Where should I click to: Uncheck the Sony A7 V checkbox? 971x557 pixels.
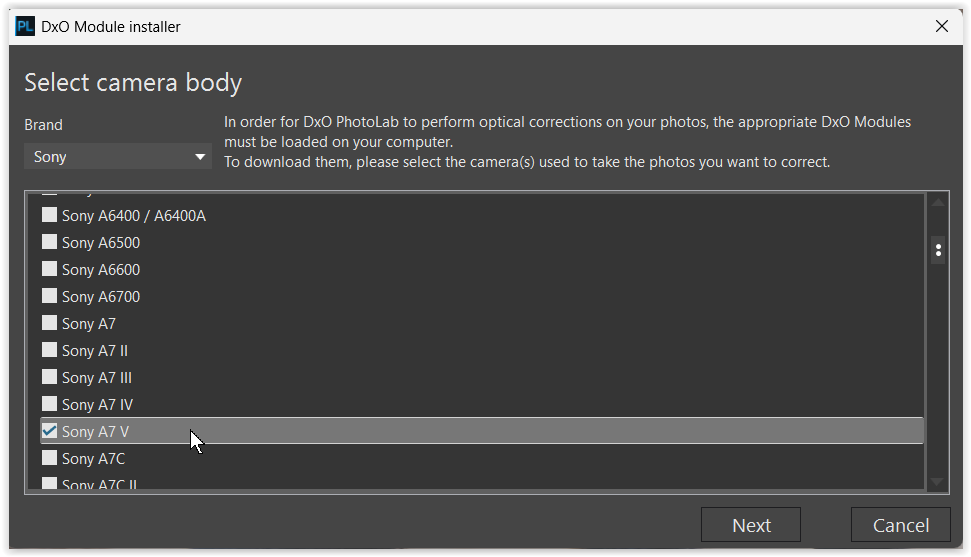click(x=49, y=431)
